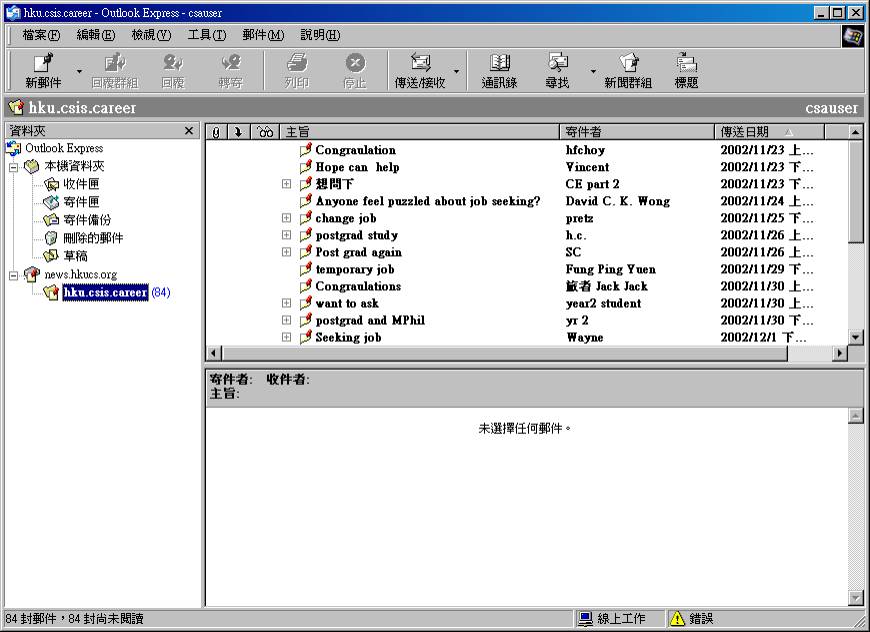Open the 工具(T) menu
The image size is (870, 632).
coord(207,35)
